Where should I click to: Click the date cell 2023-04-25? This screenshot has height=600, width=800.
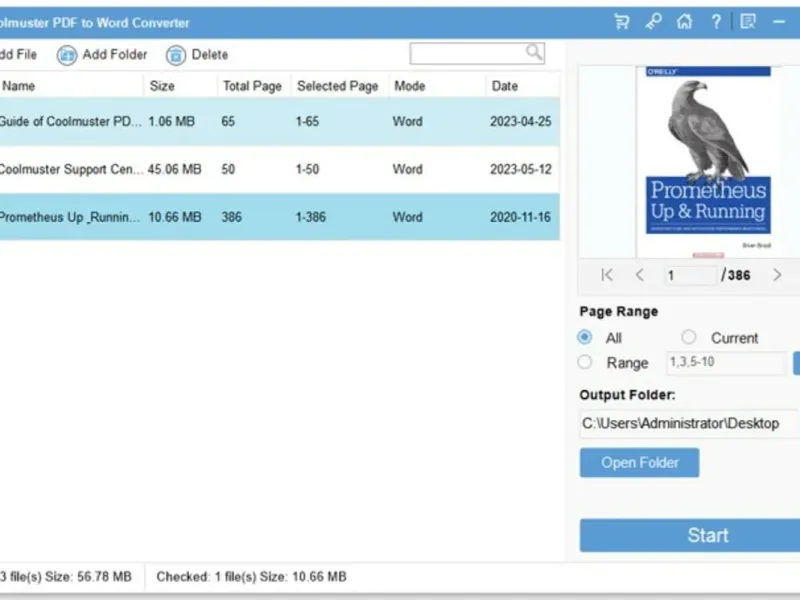(x=521, y=121)
